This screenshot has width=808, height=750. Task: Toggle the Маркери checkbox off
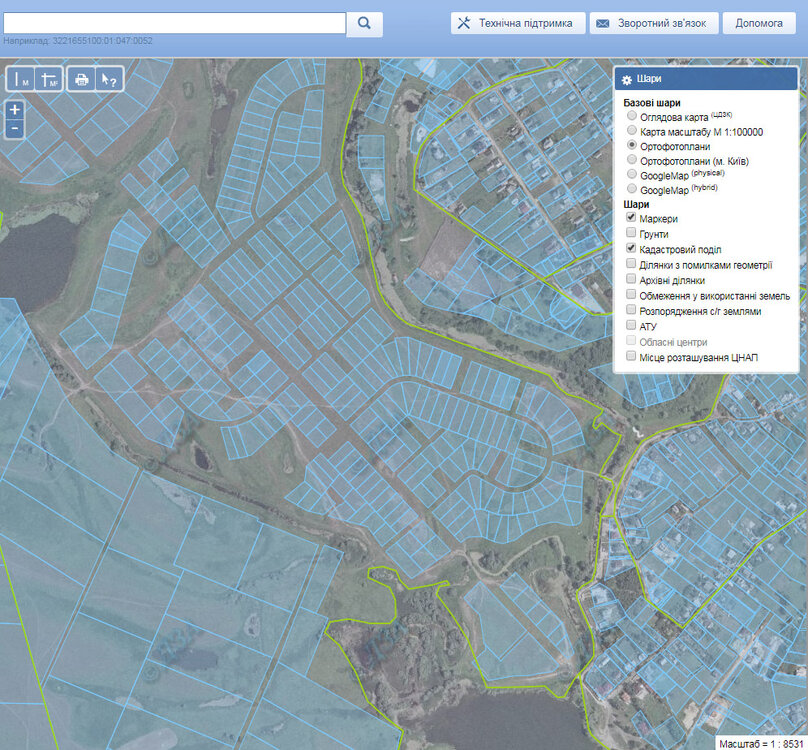[631, 218]
